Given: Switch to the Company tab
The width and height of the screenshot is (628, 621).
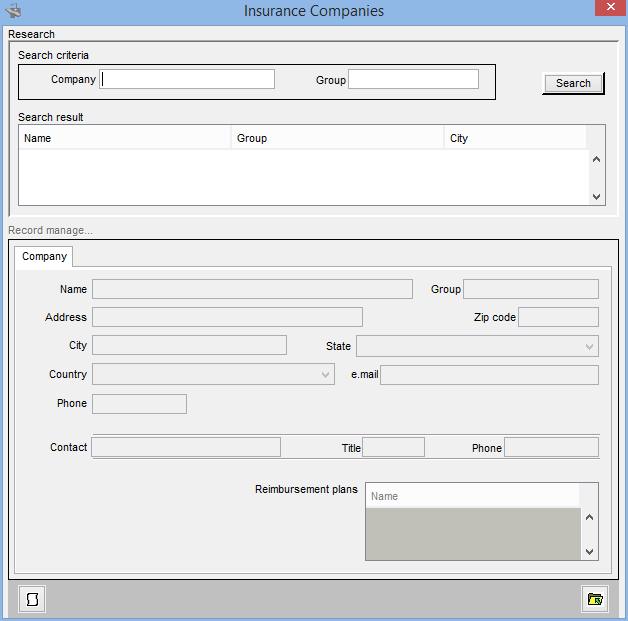Looking at the screenshot, I should point(44,257).
